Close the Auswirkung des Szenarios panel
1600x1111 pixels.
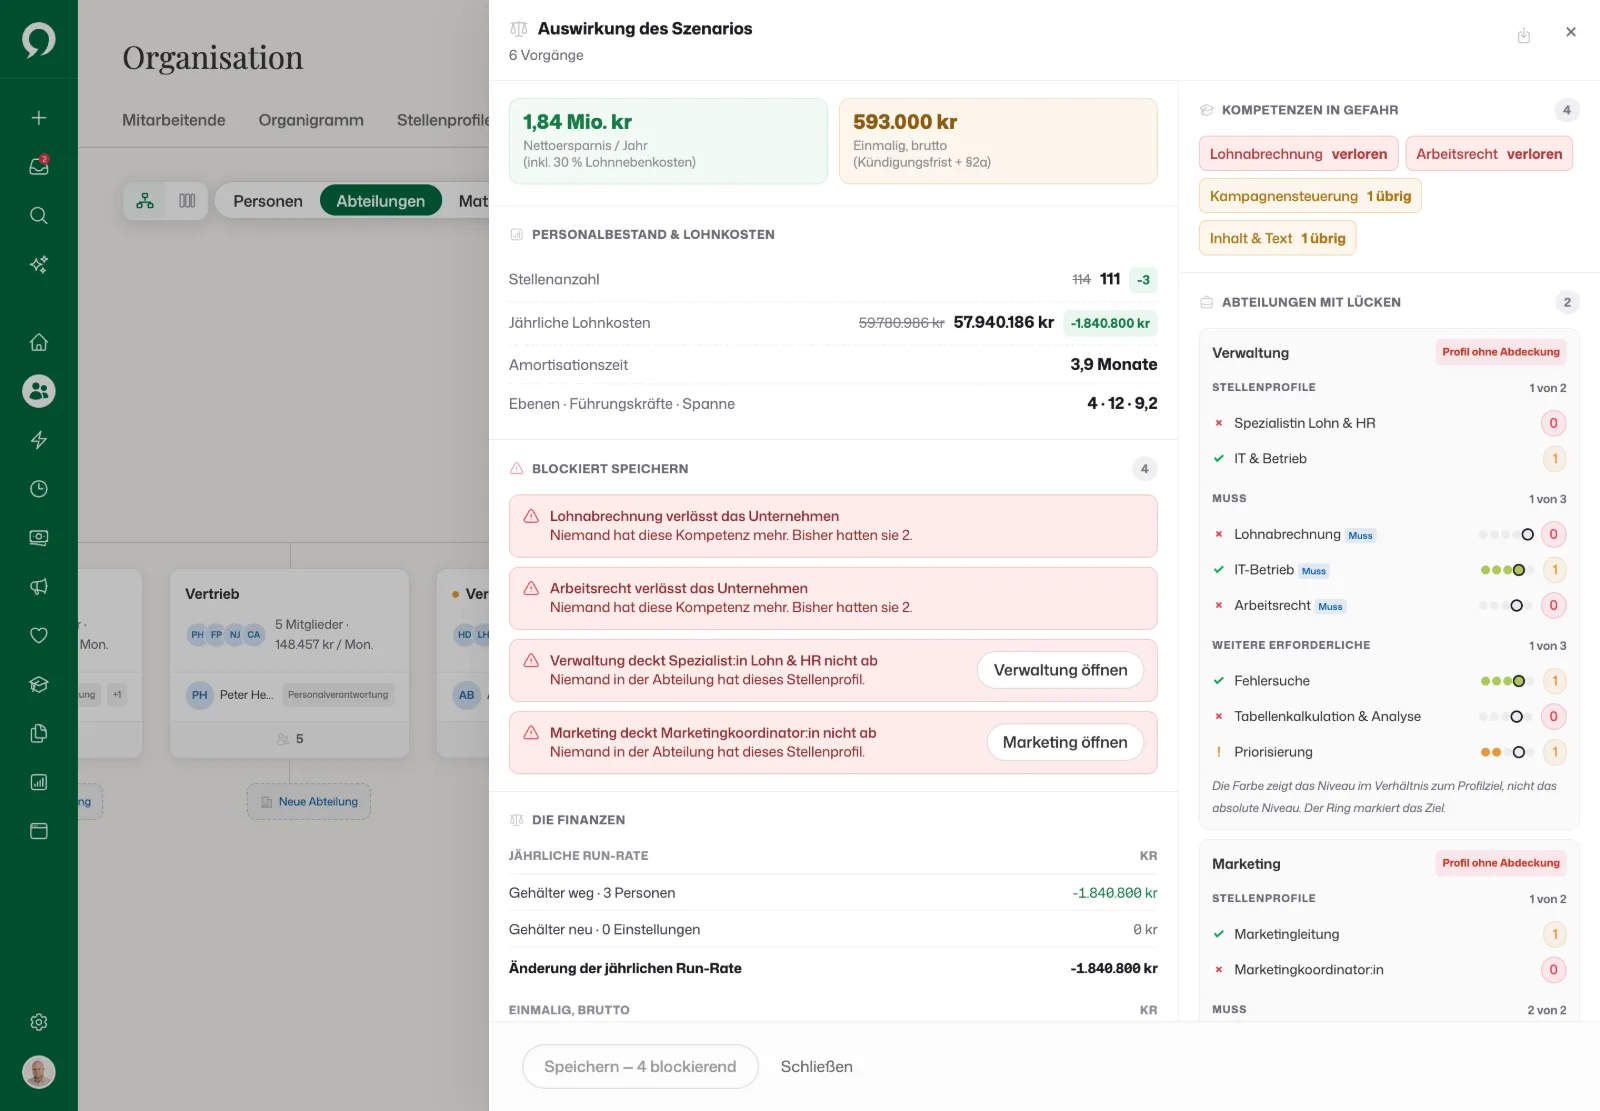tap(1571, 32)
